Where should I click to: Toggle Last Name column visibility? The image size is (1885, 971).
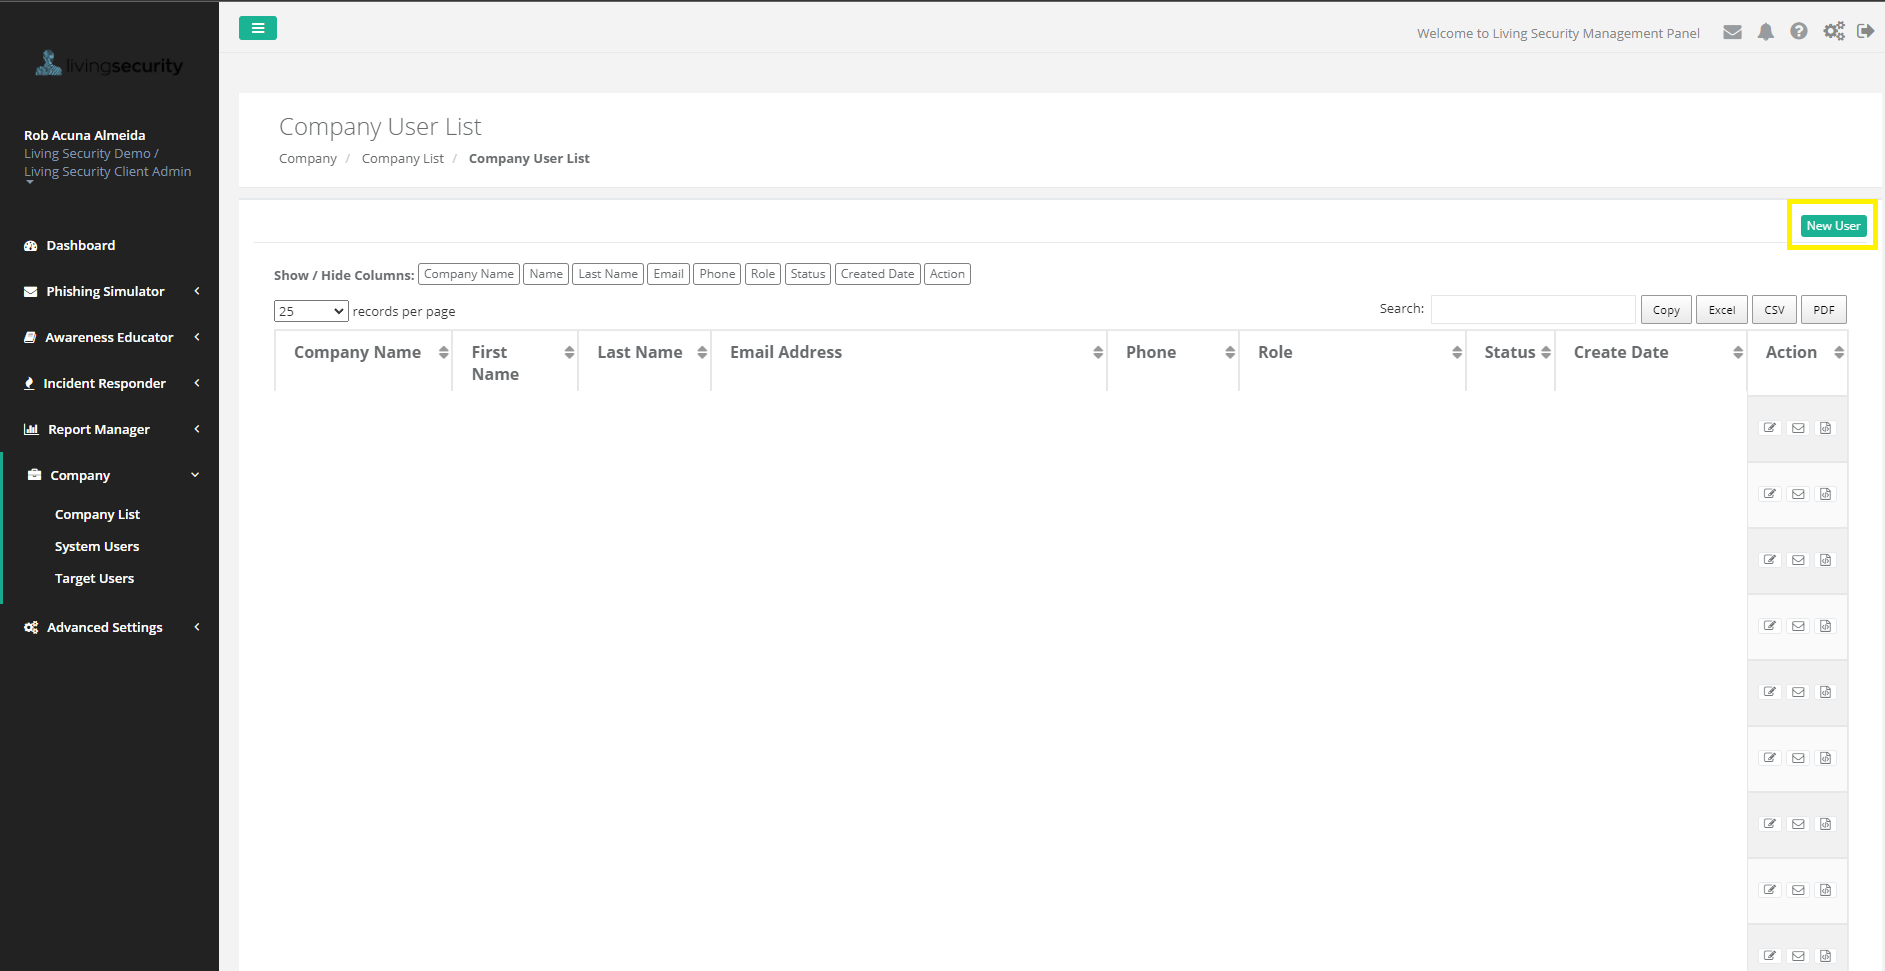tap(608, 274)
